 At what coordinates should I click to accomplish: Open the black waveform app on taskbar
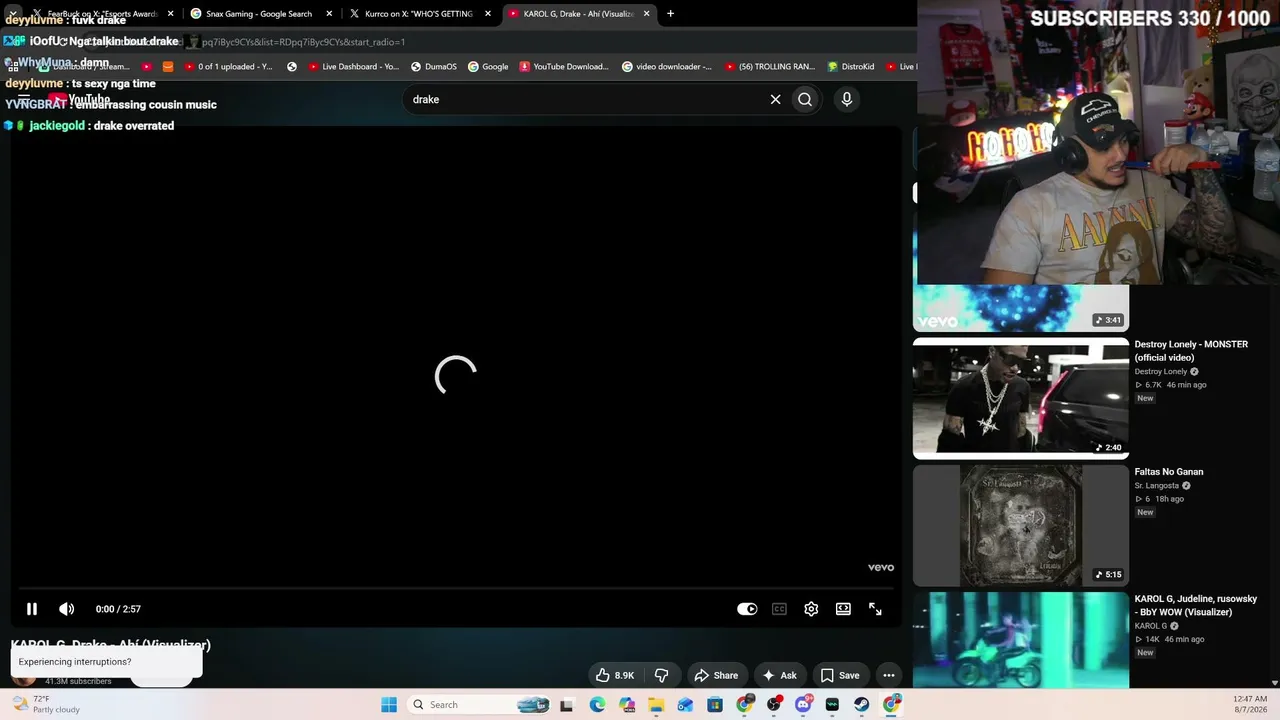tap(832, 705)
